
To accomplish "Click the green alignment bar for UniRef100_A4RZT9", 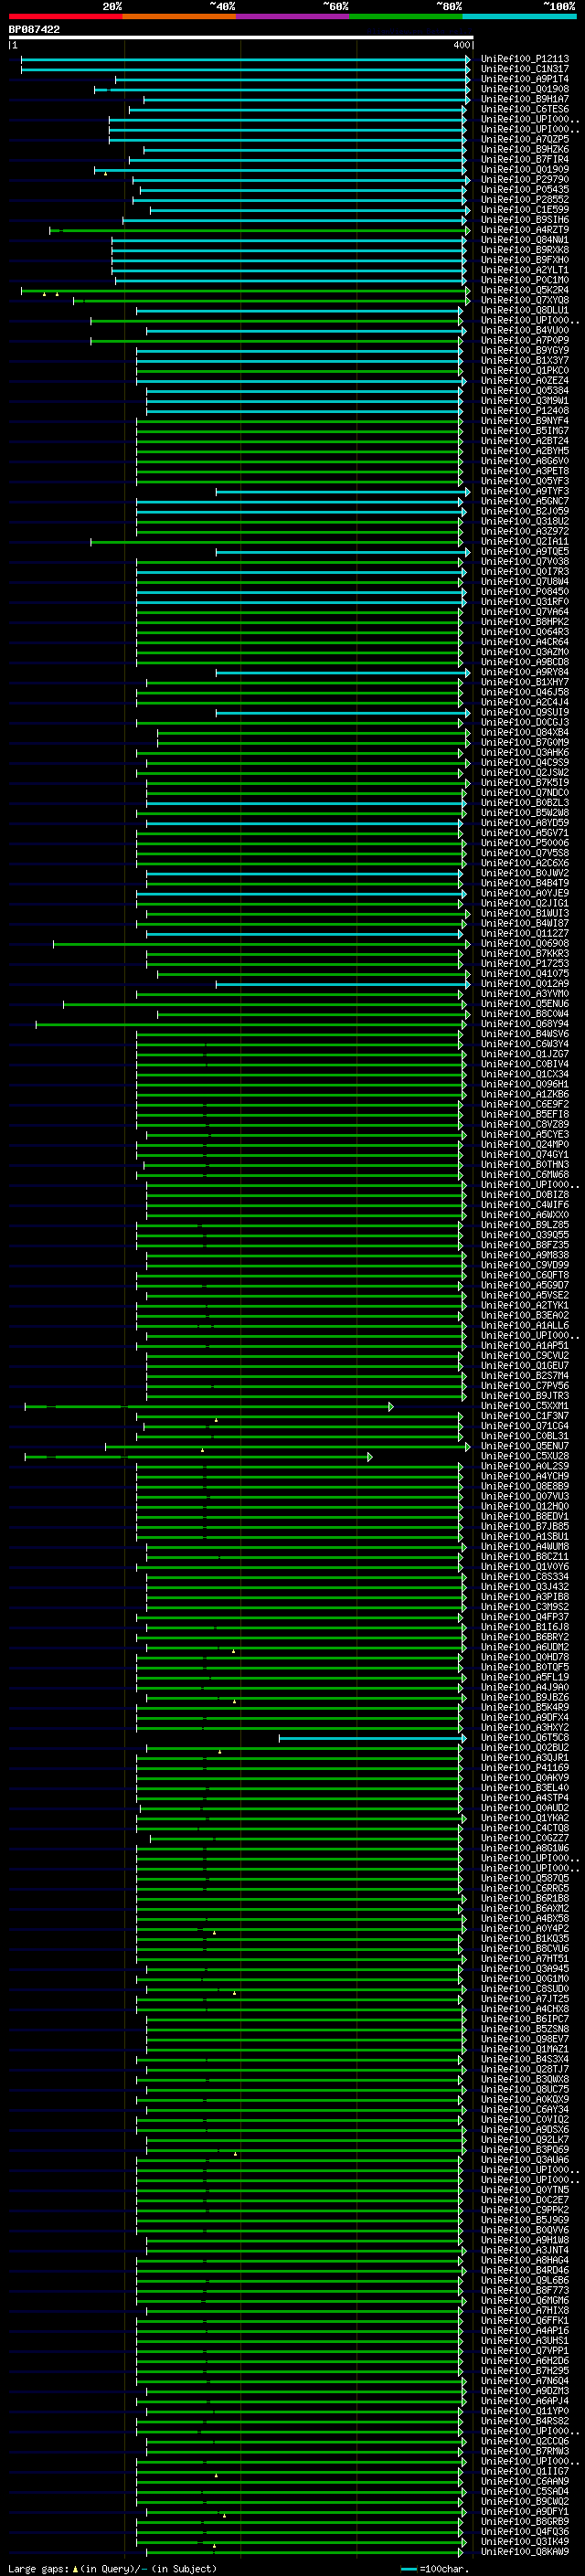I will 260,230.
